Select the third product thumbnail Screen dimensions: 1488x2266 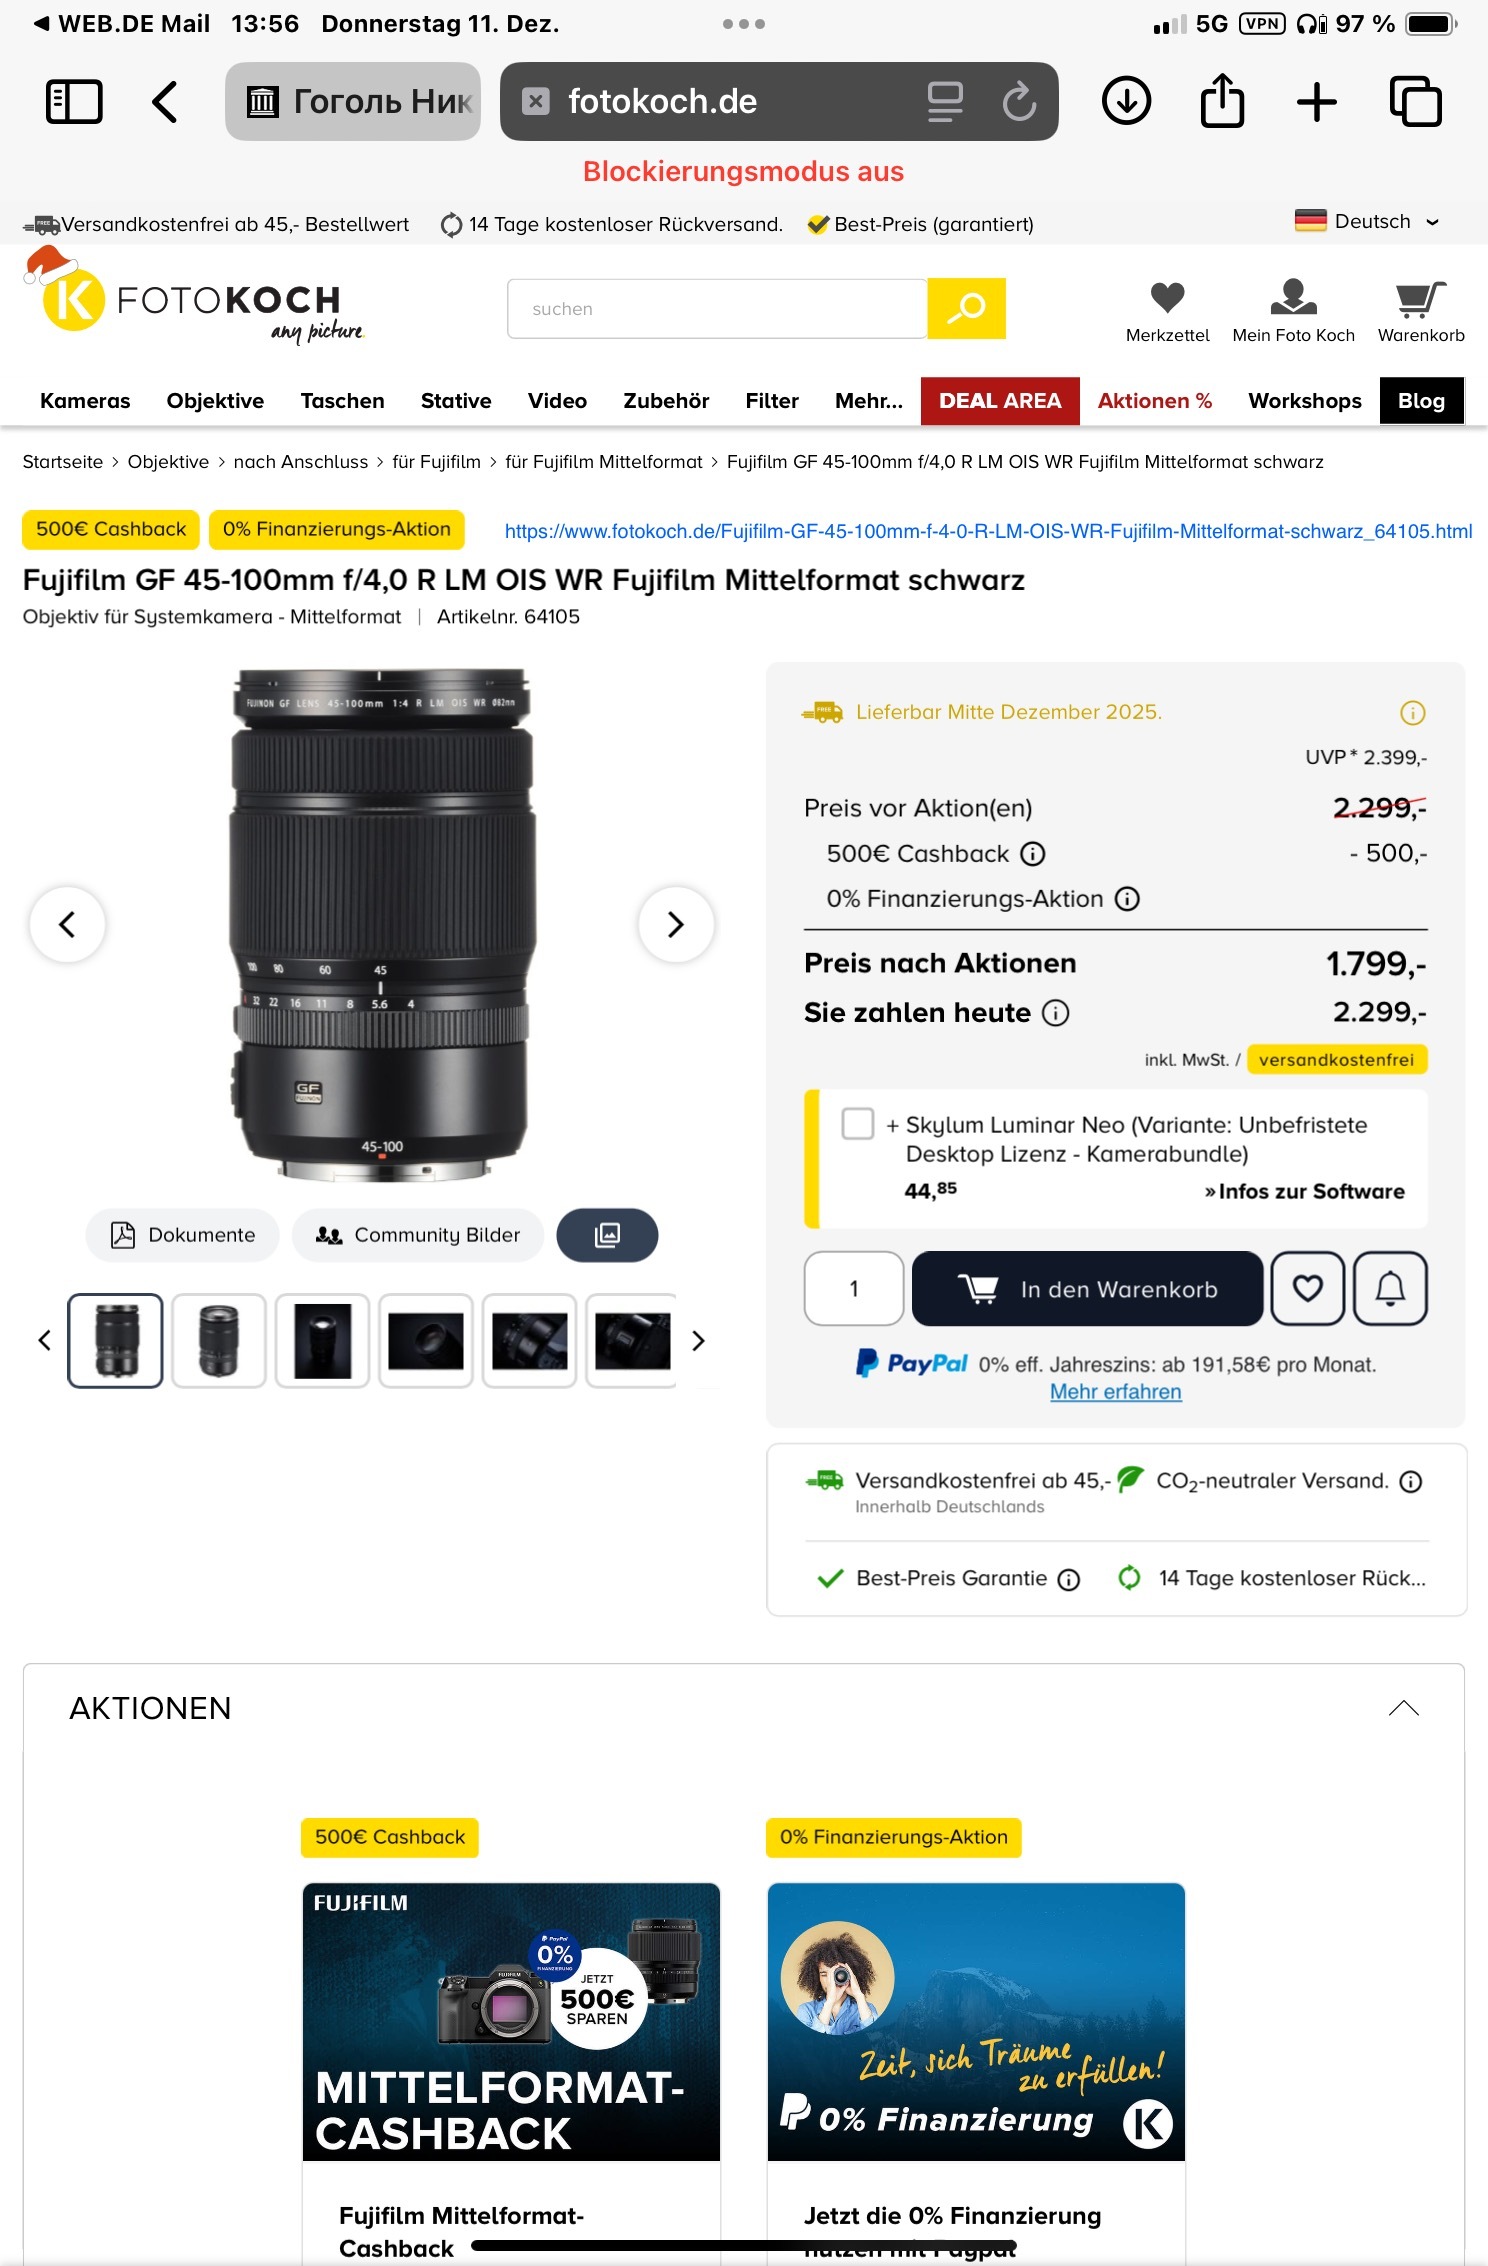pyautogui.click(x=322, y=1341)
